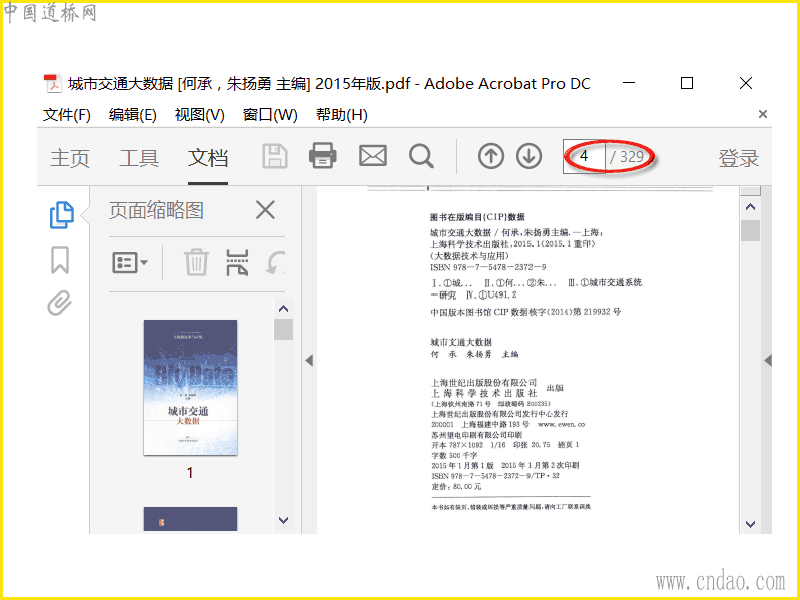Select page 1 thumbnail

(x=190, y=388)
